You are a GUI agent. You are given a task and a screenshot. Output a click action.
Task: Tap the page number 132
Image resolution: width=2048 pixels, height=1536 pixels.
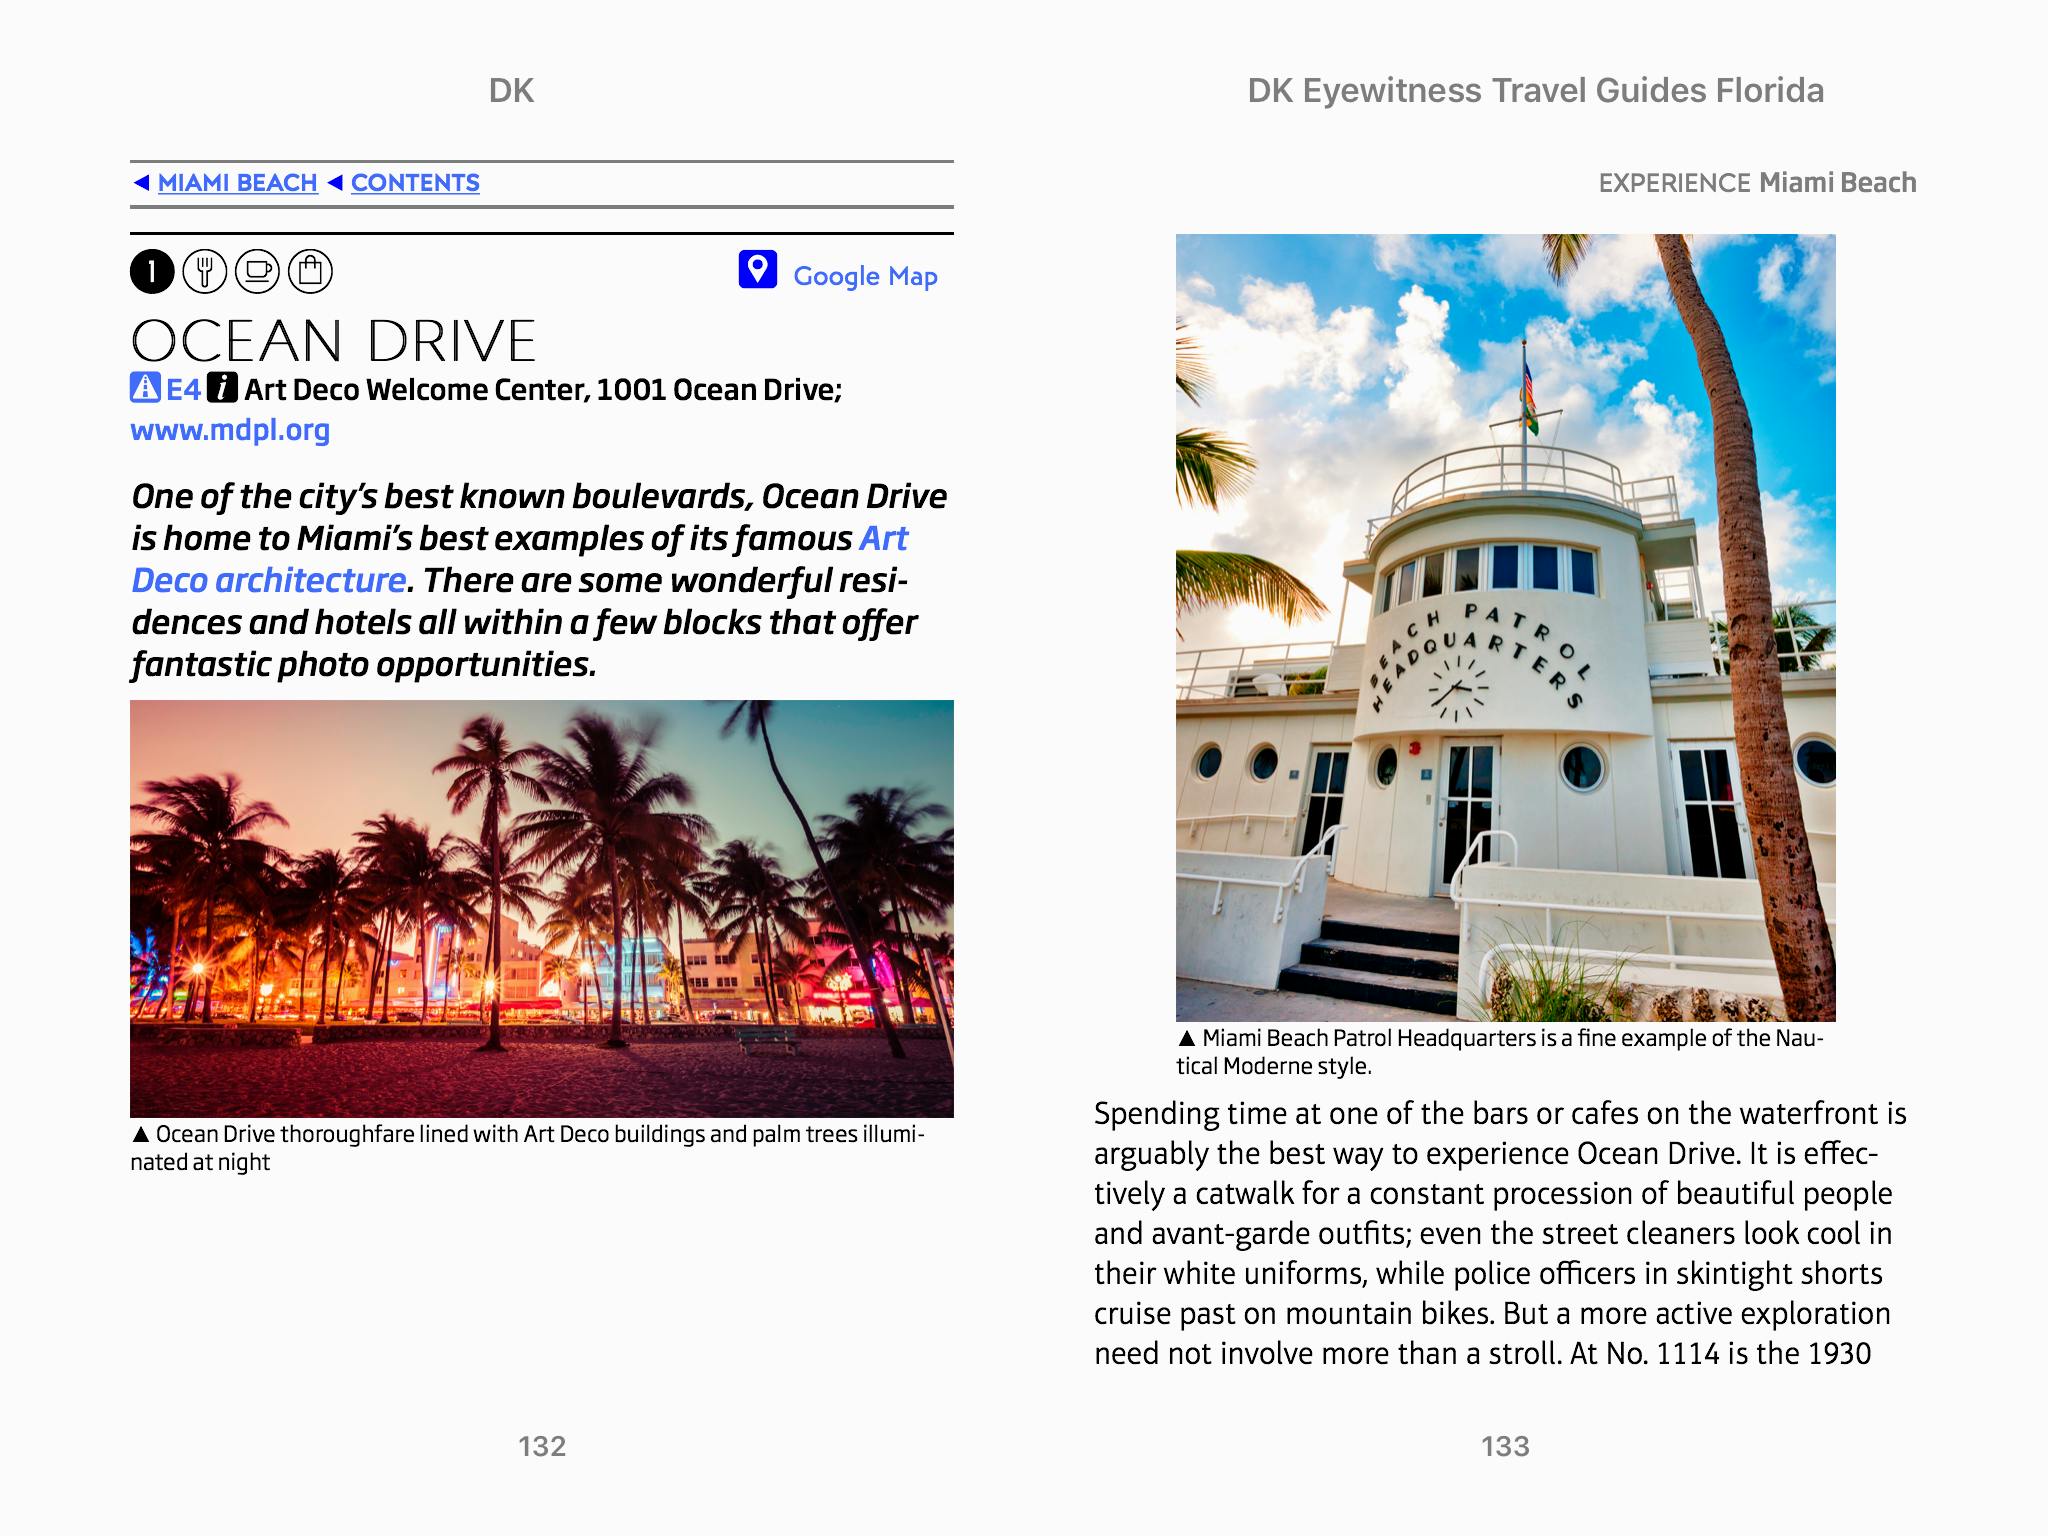pyautogui.click(x=542, y=1446)
